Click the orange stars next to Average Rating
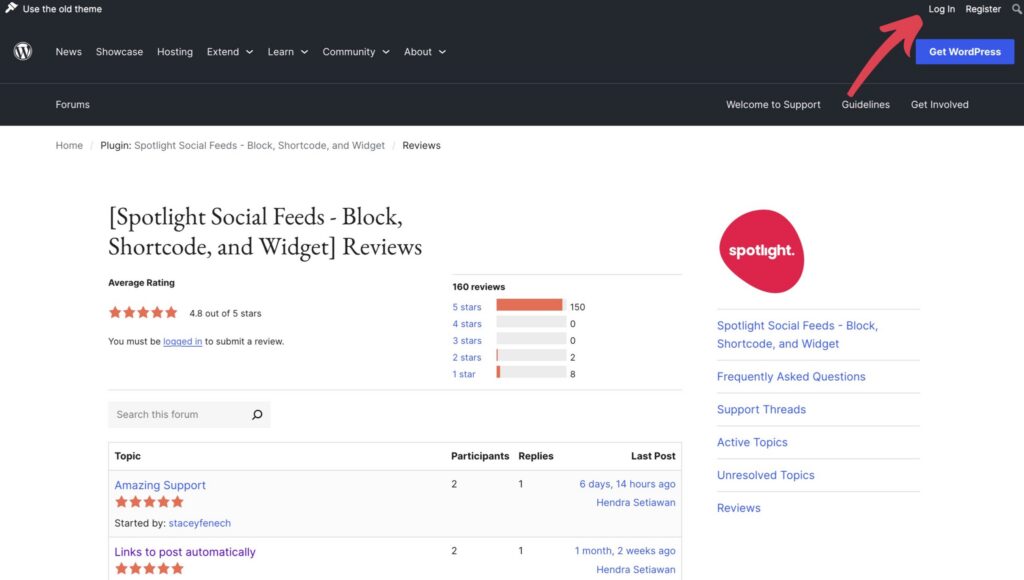 tap(143, 311)
